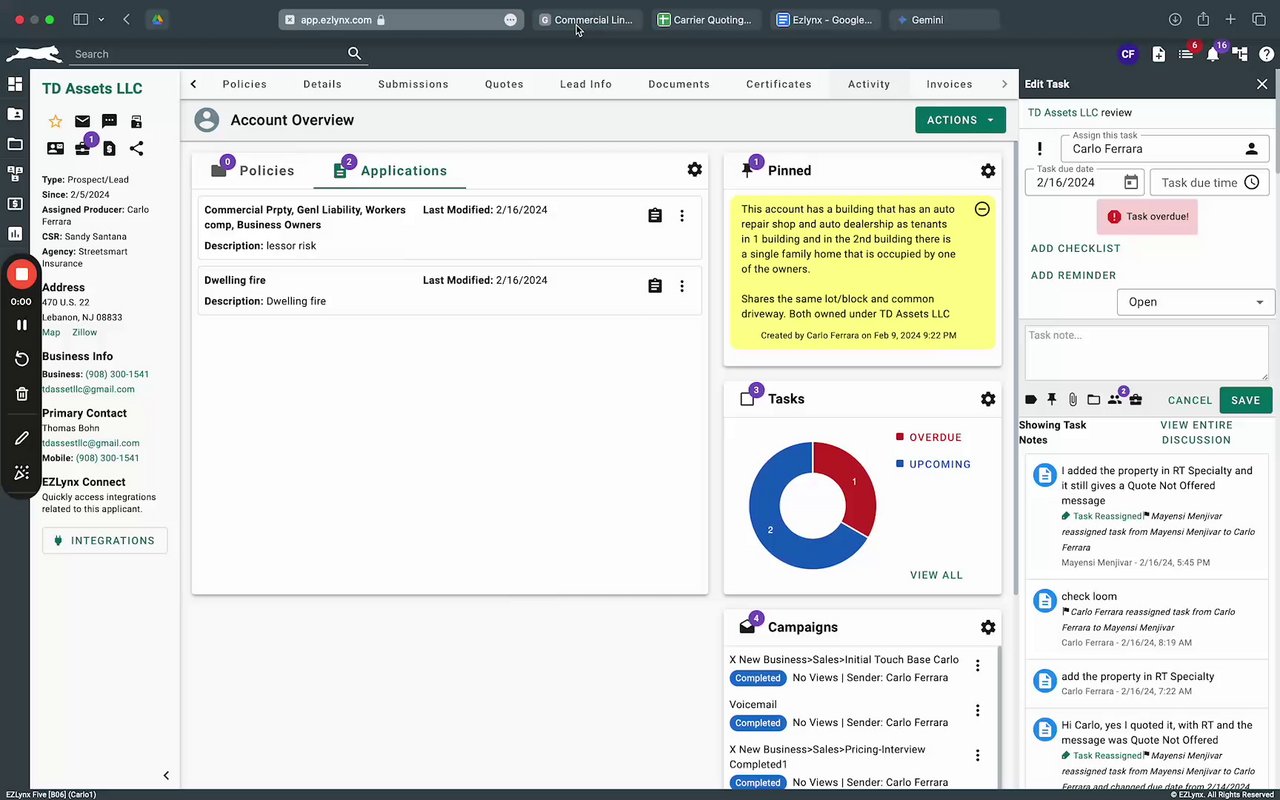
Task: Open settings gear on Pinned card
Action: click(988, 171)
